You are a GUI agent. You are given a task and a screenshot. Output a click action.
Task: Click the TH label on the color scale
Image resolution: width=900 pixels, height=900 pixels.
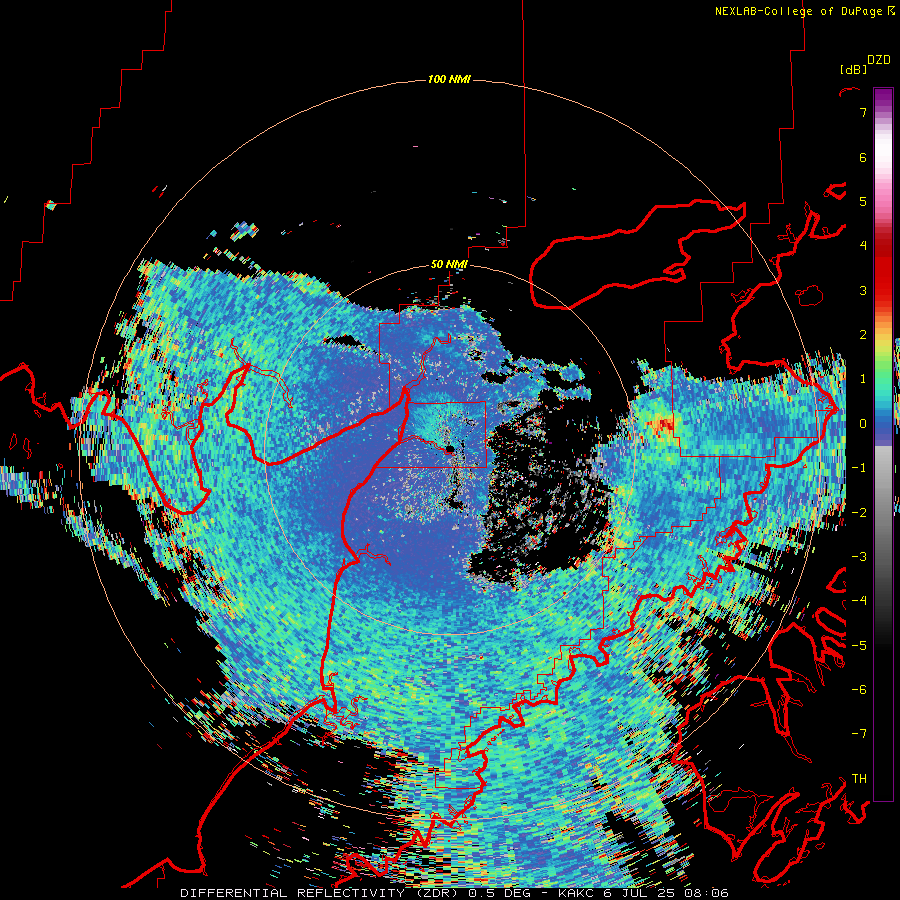859,779
